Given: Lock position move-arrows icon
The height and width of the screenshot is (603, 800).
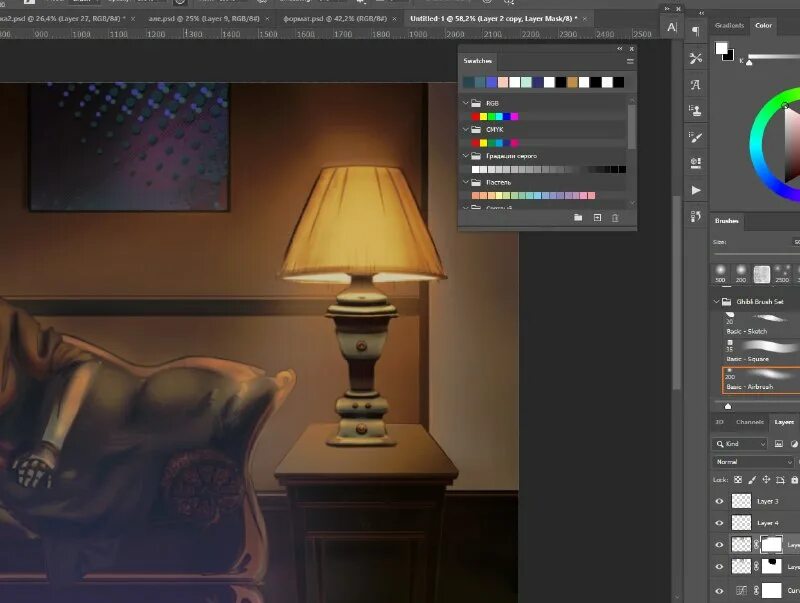Looking at the screenshot, I should coord(766,480).
